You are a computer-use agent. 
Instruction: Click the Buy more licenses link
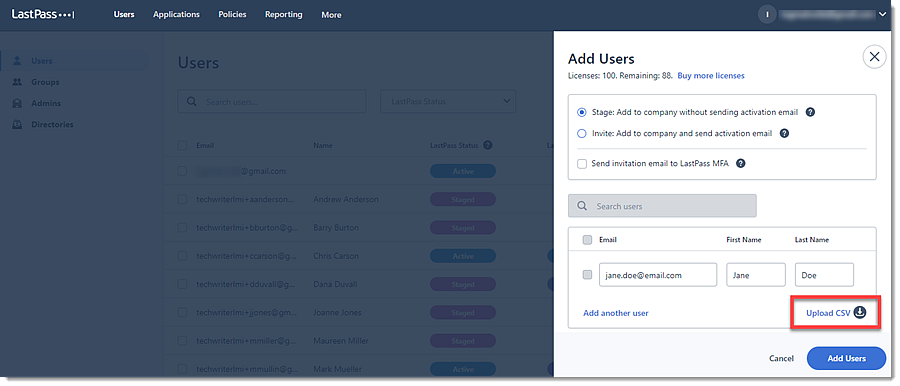click(711, 76)
